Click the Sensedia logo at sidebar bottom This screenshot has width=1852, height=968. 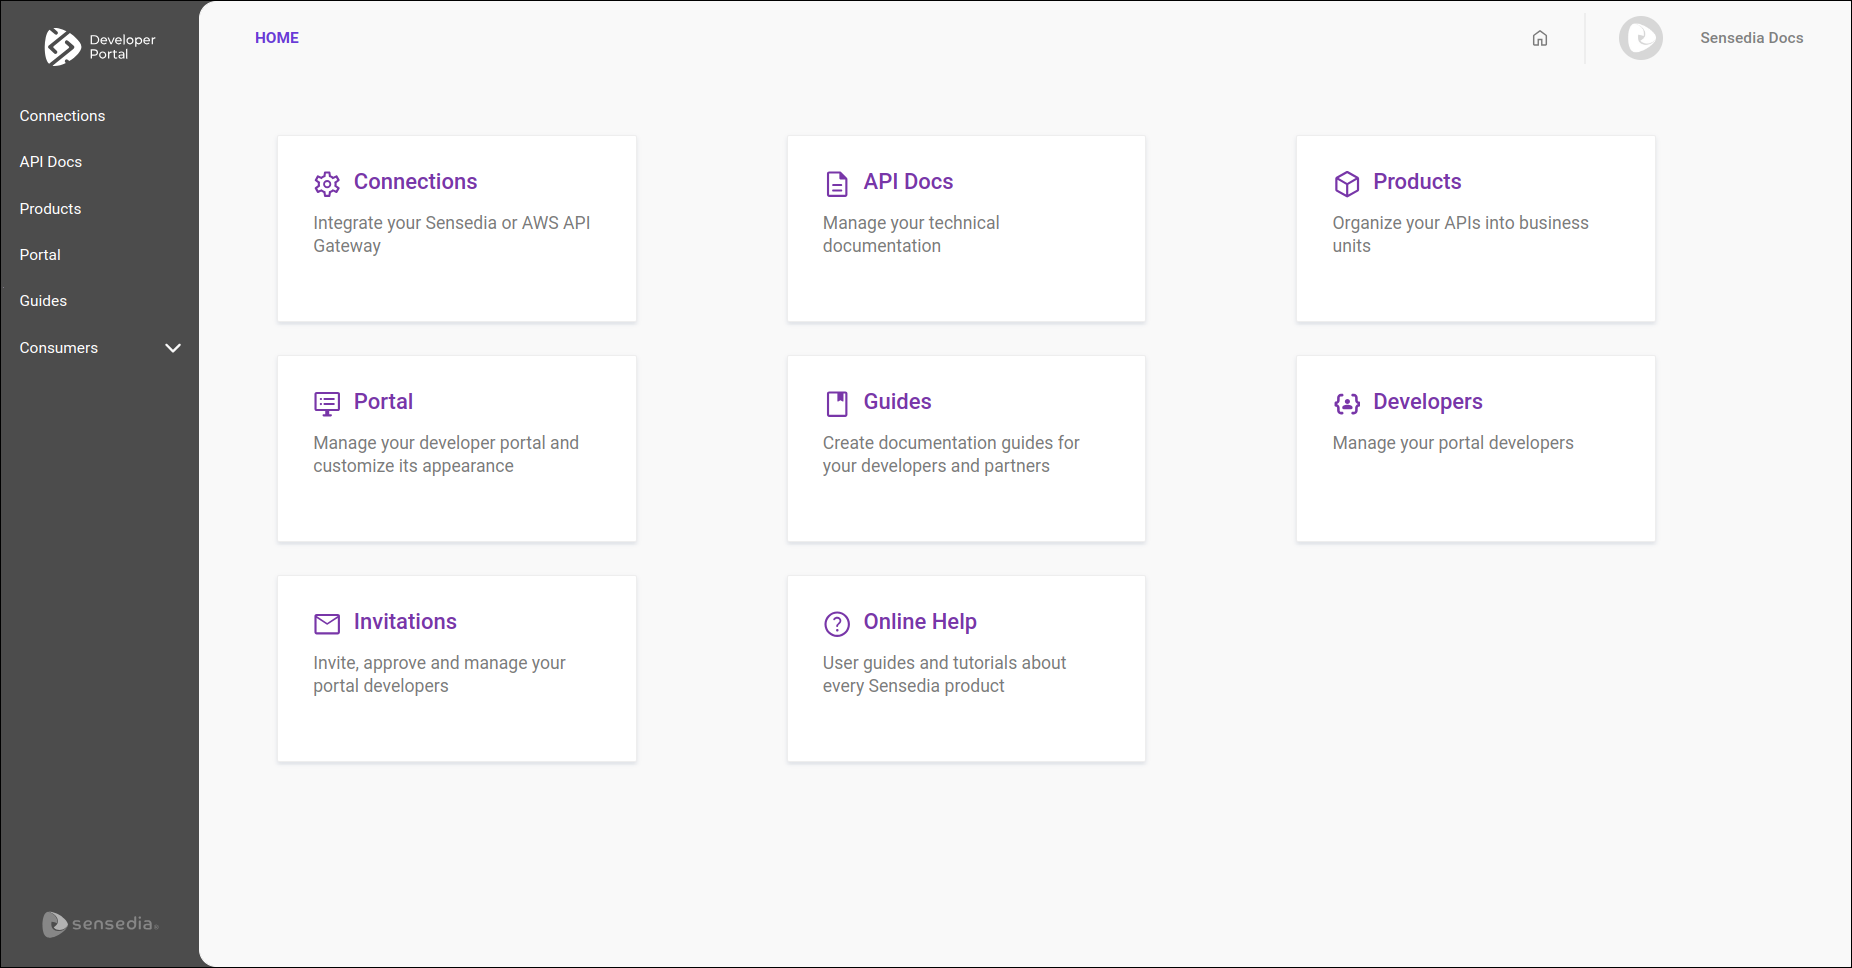point(99,924)
